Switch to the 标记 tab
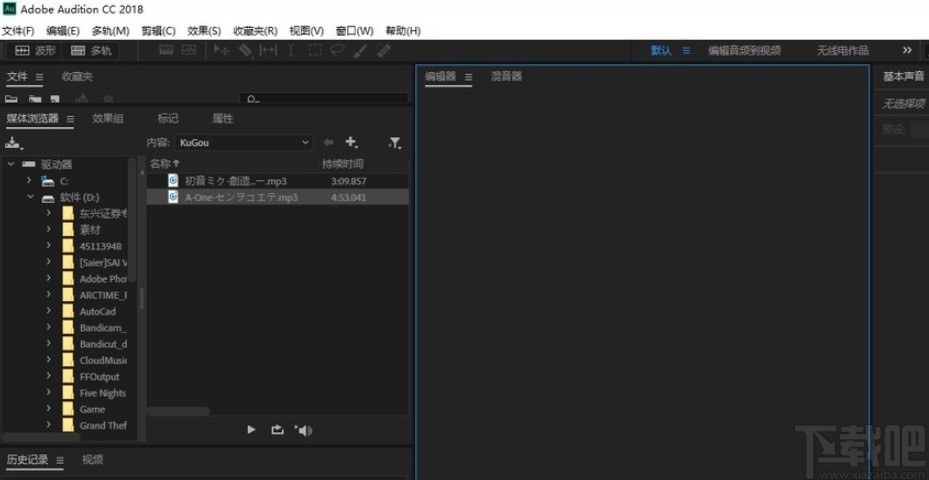 [x=168, y=119]
